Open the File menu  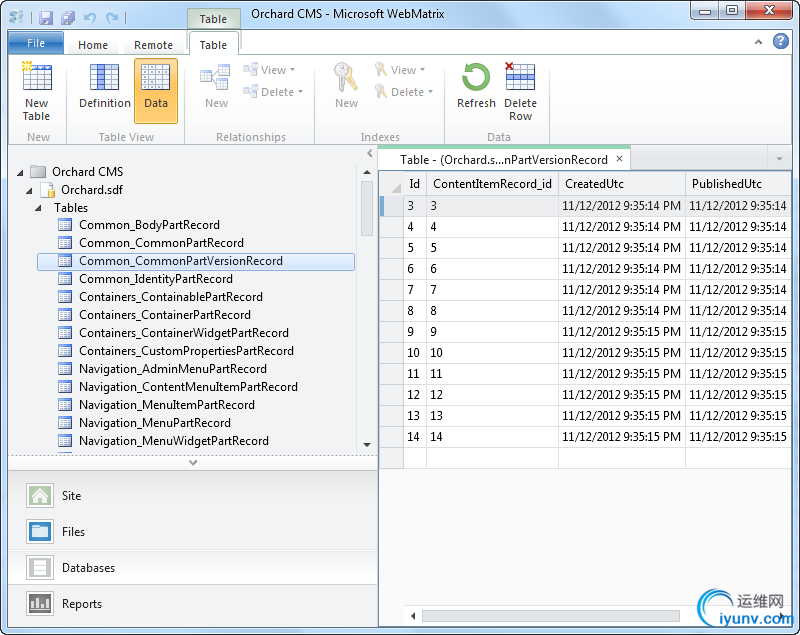pyautogui.click(x=36, y=43)
